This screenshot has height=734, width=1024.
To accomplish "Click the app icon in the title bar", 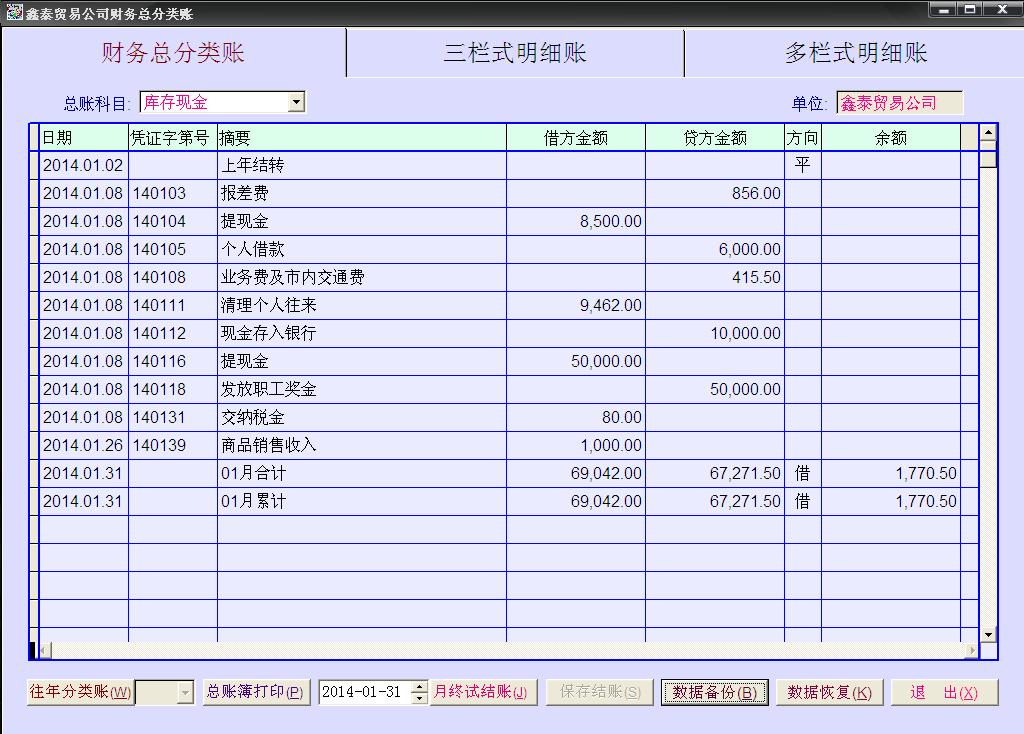I will tap(13, 13).
